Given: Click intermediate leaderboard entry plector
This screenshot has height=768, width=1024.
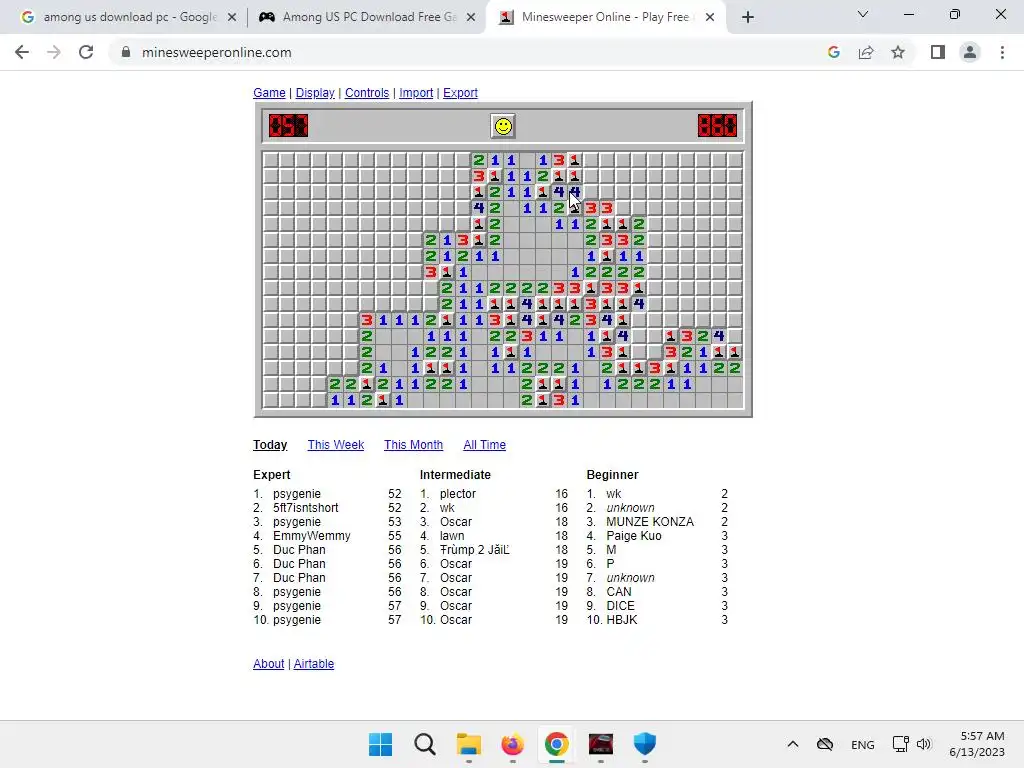Looking at the screenshot, I should click(x=458, y=494).
